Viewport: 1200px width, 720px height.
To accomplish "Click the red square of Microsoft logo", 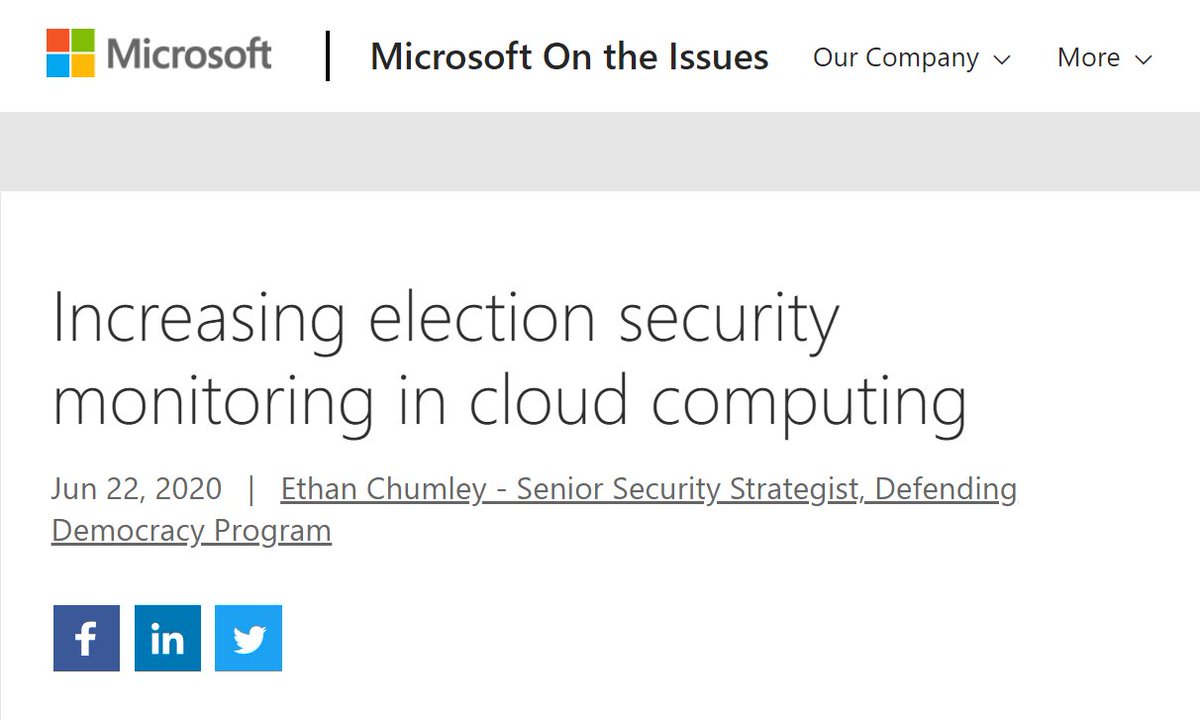I will click(57, 40).
